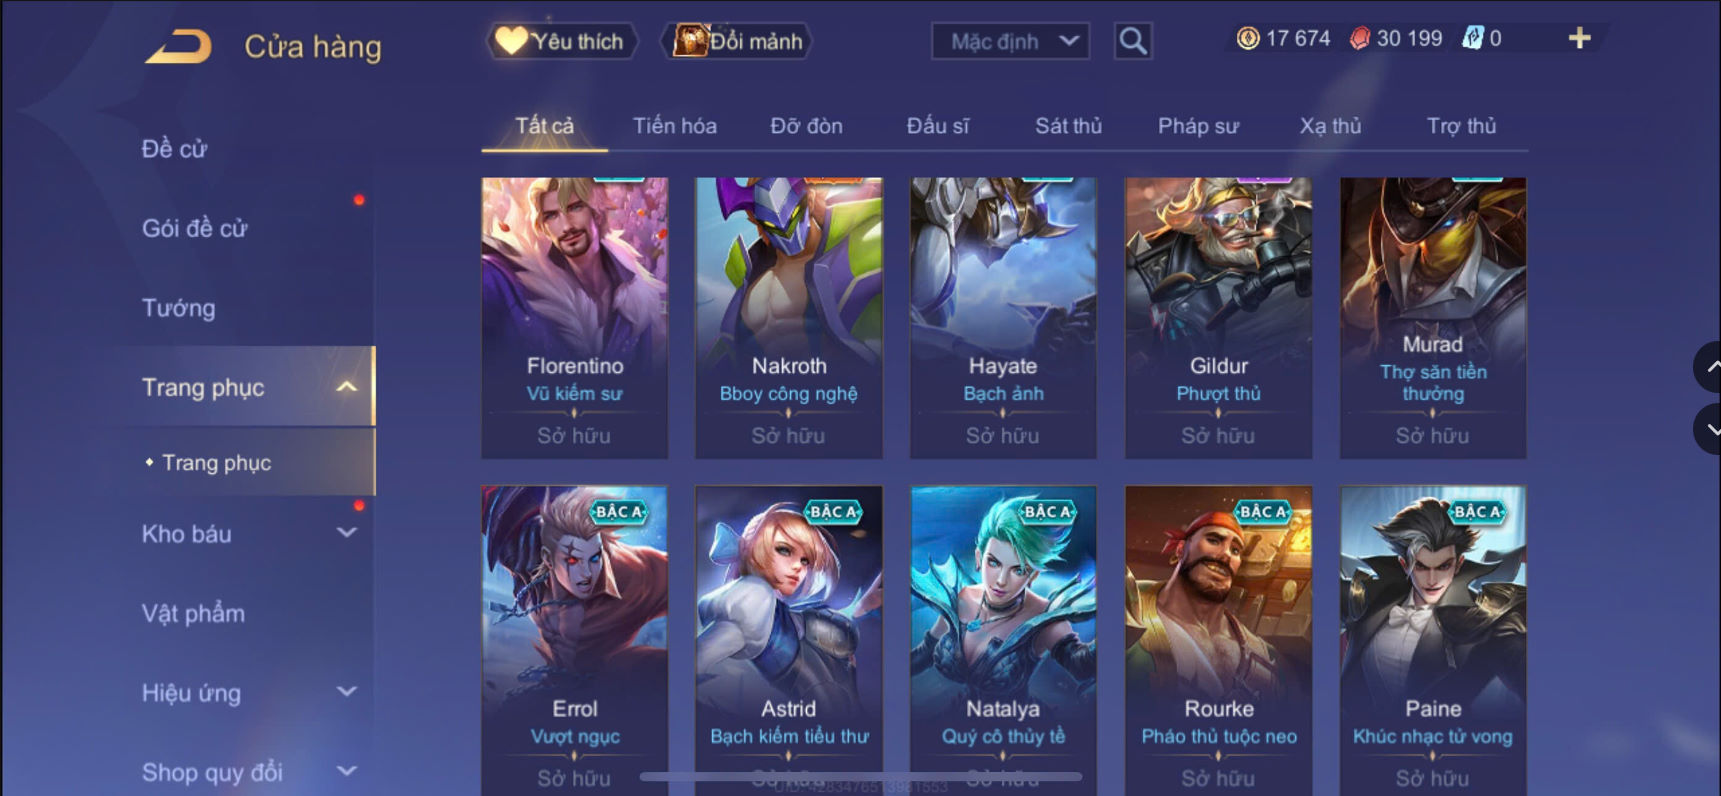Tap the red ruby currency icon
This screenshot has width=1721, height=796.
[1360, 38]
